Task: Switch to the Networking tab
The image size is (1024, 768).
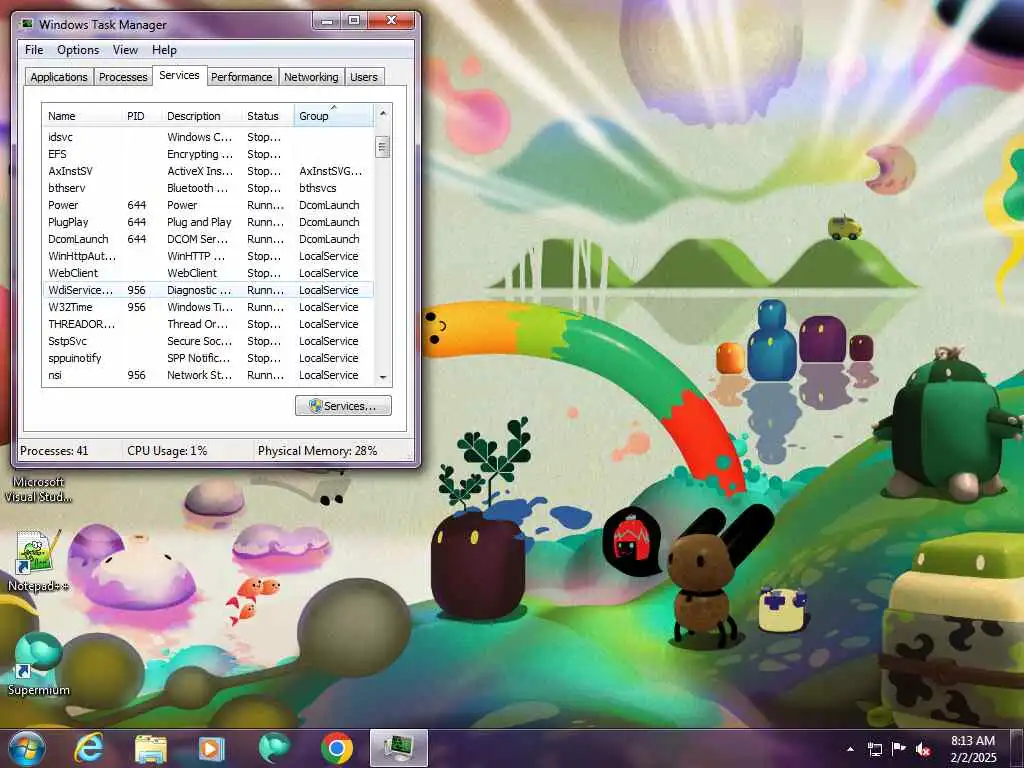Action: 311,77
